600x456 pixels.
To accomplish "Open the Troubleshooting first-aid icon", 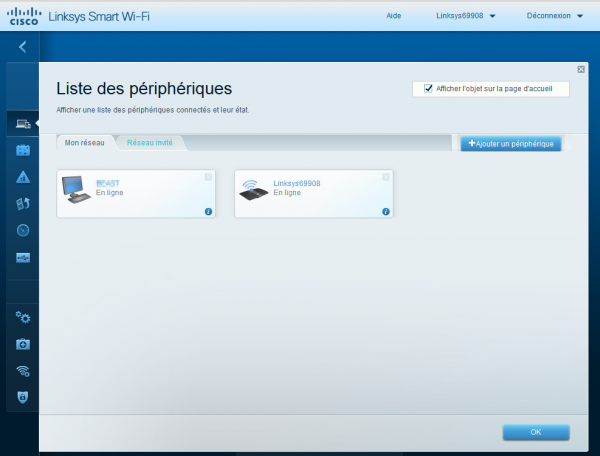I will [22, 344].
